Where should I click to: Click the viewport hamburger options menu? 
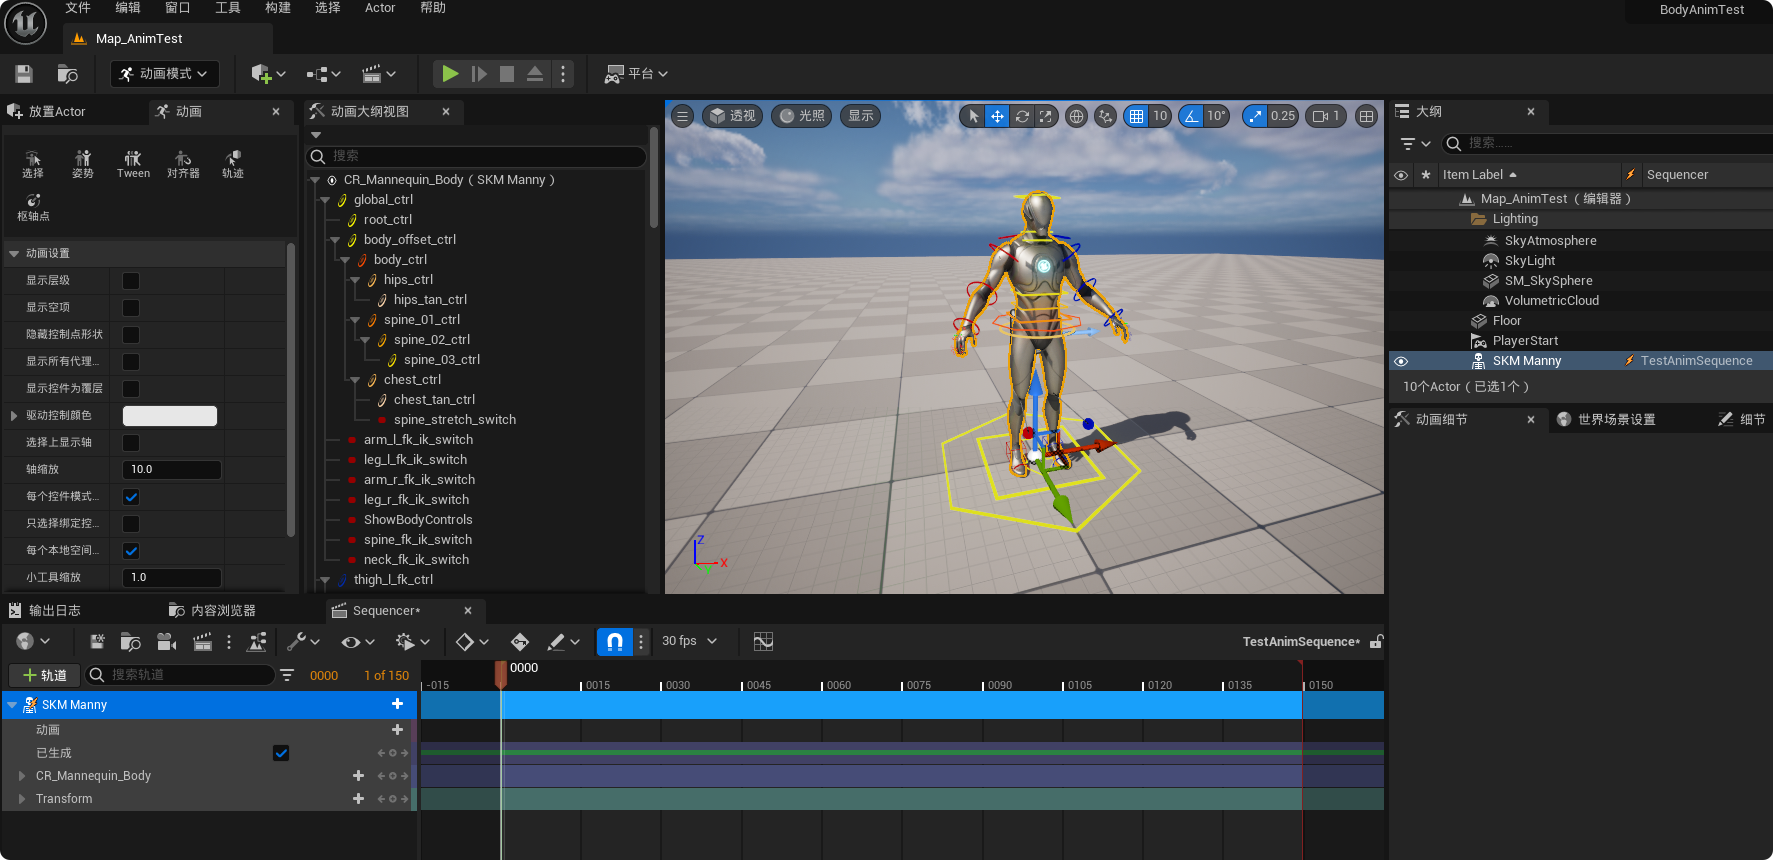click(682, 116)
